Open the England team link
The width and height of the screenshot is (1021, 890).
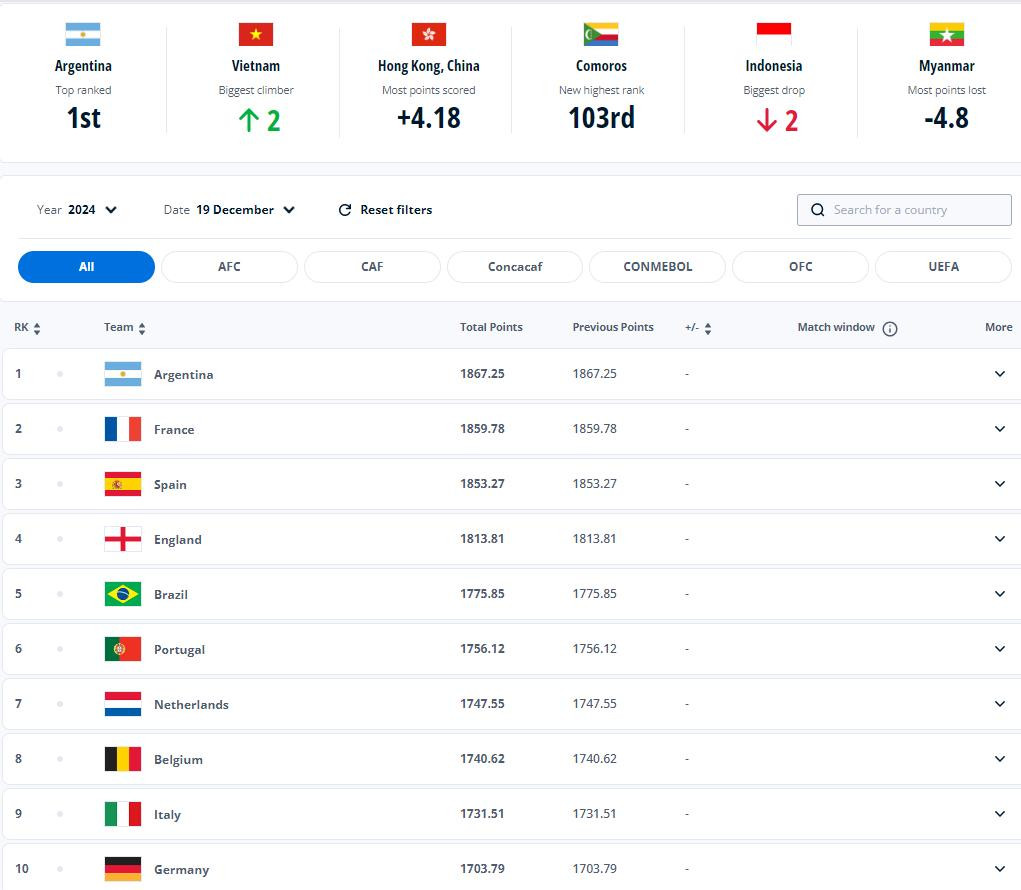pyautogui.click(x=177, y=539)
